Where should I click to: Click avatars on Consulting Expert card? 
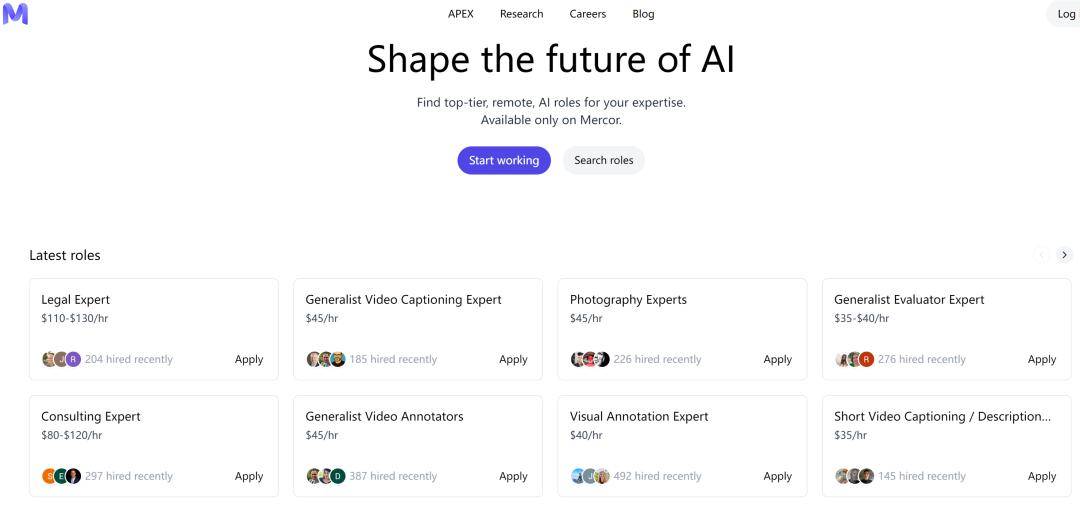point(61,476)
